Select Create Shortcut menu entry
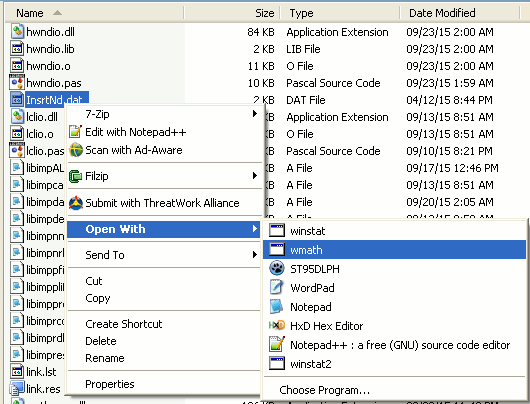The image size is (530, 404). (165, 324)
